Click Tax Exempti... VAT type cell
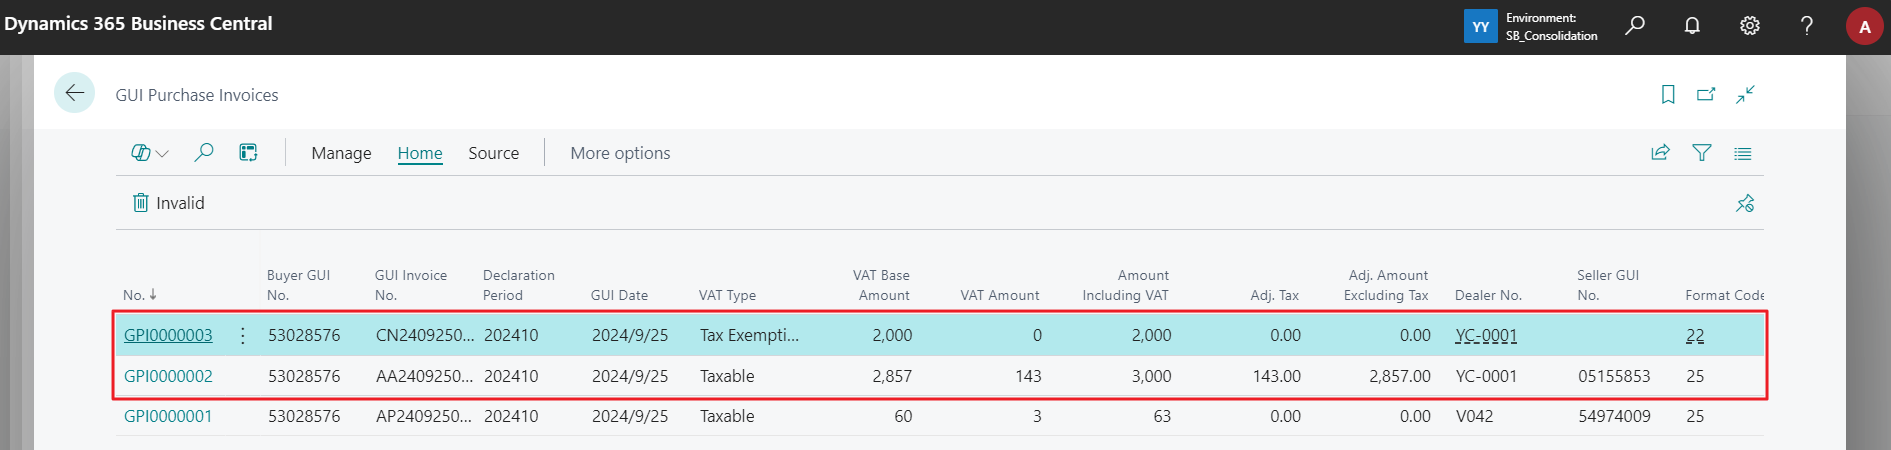Image resolution: width=1891 pixels, height=450 pixels. tap(749, 336)
